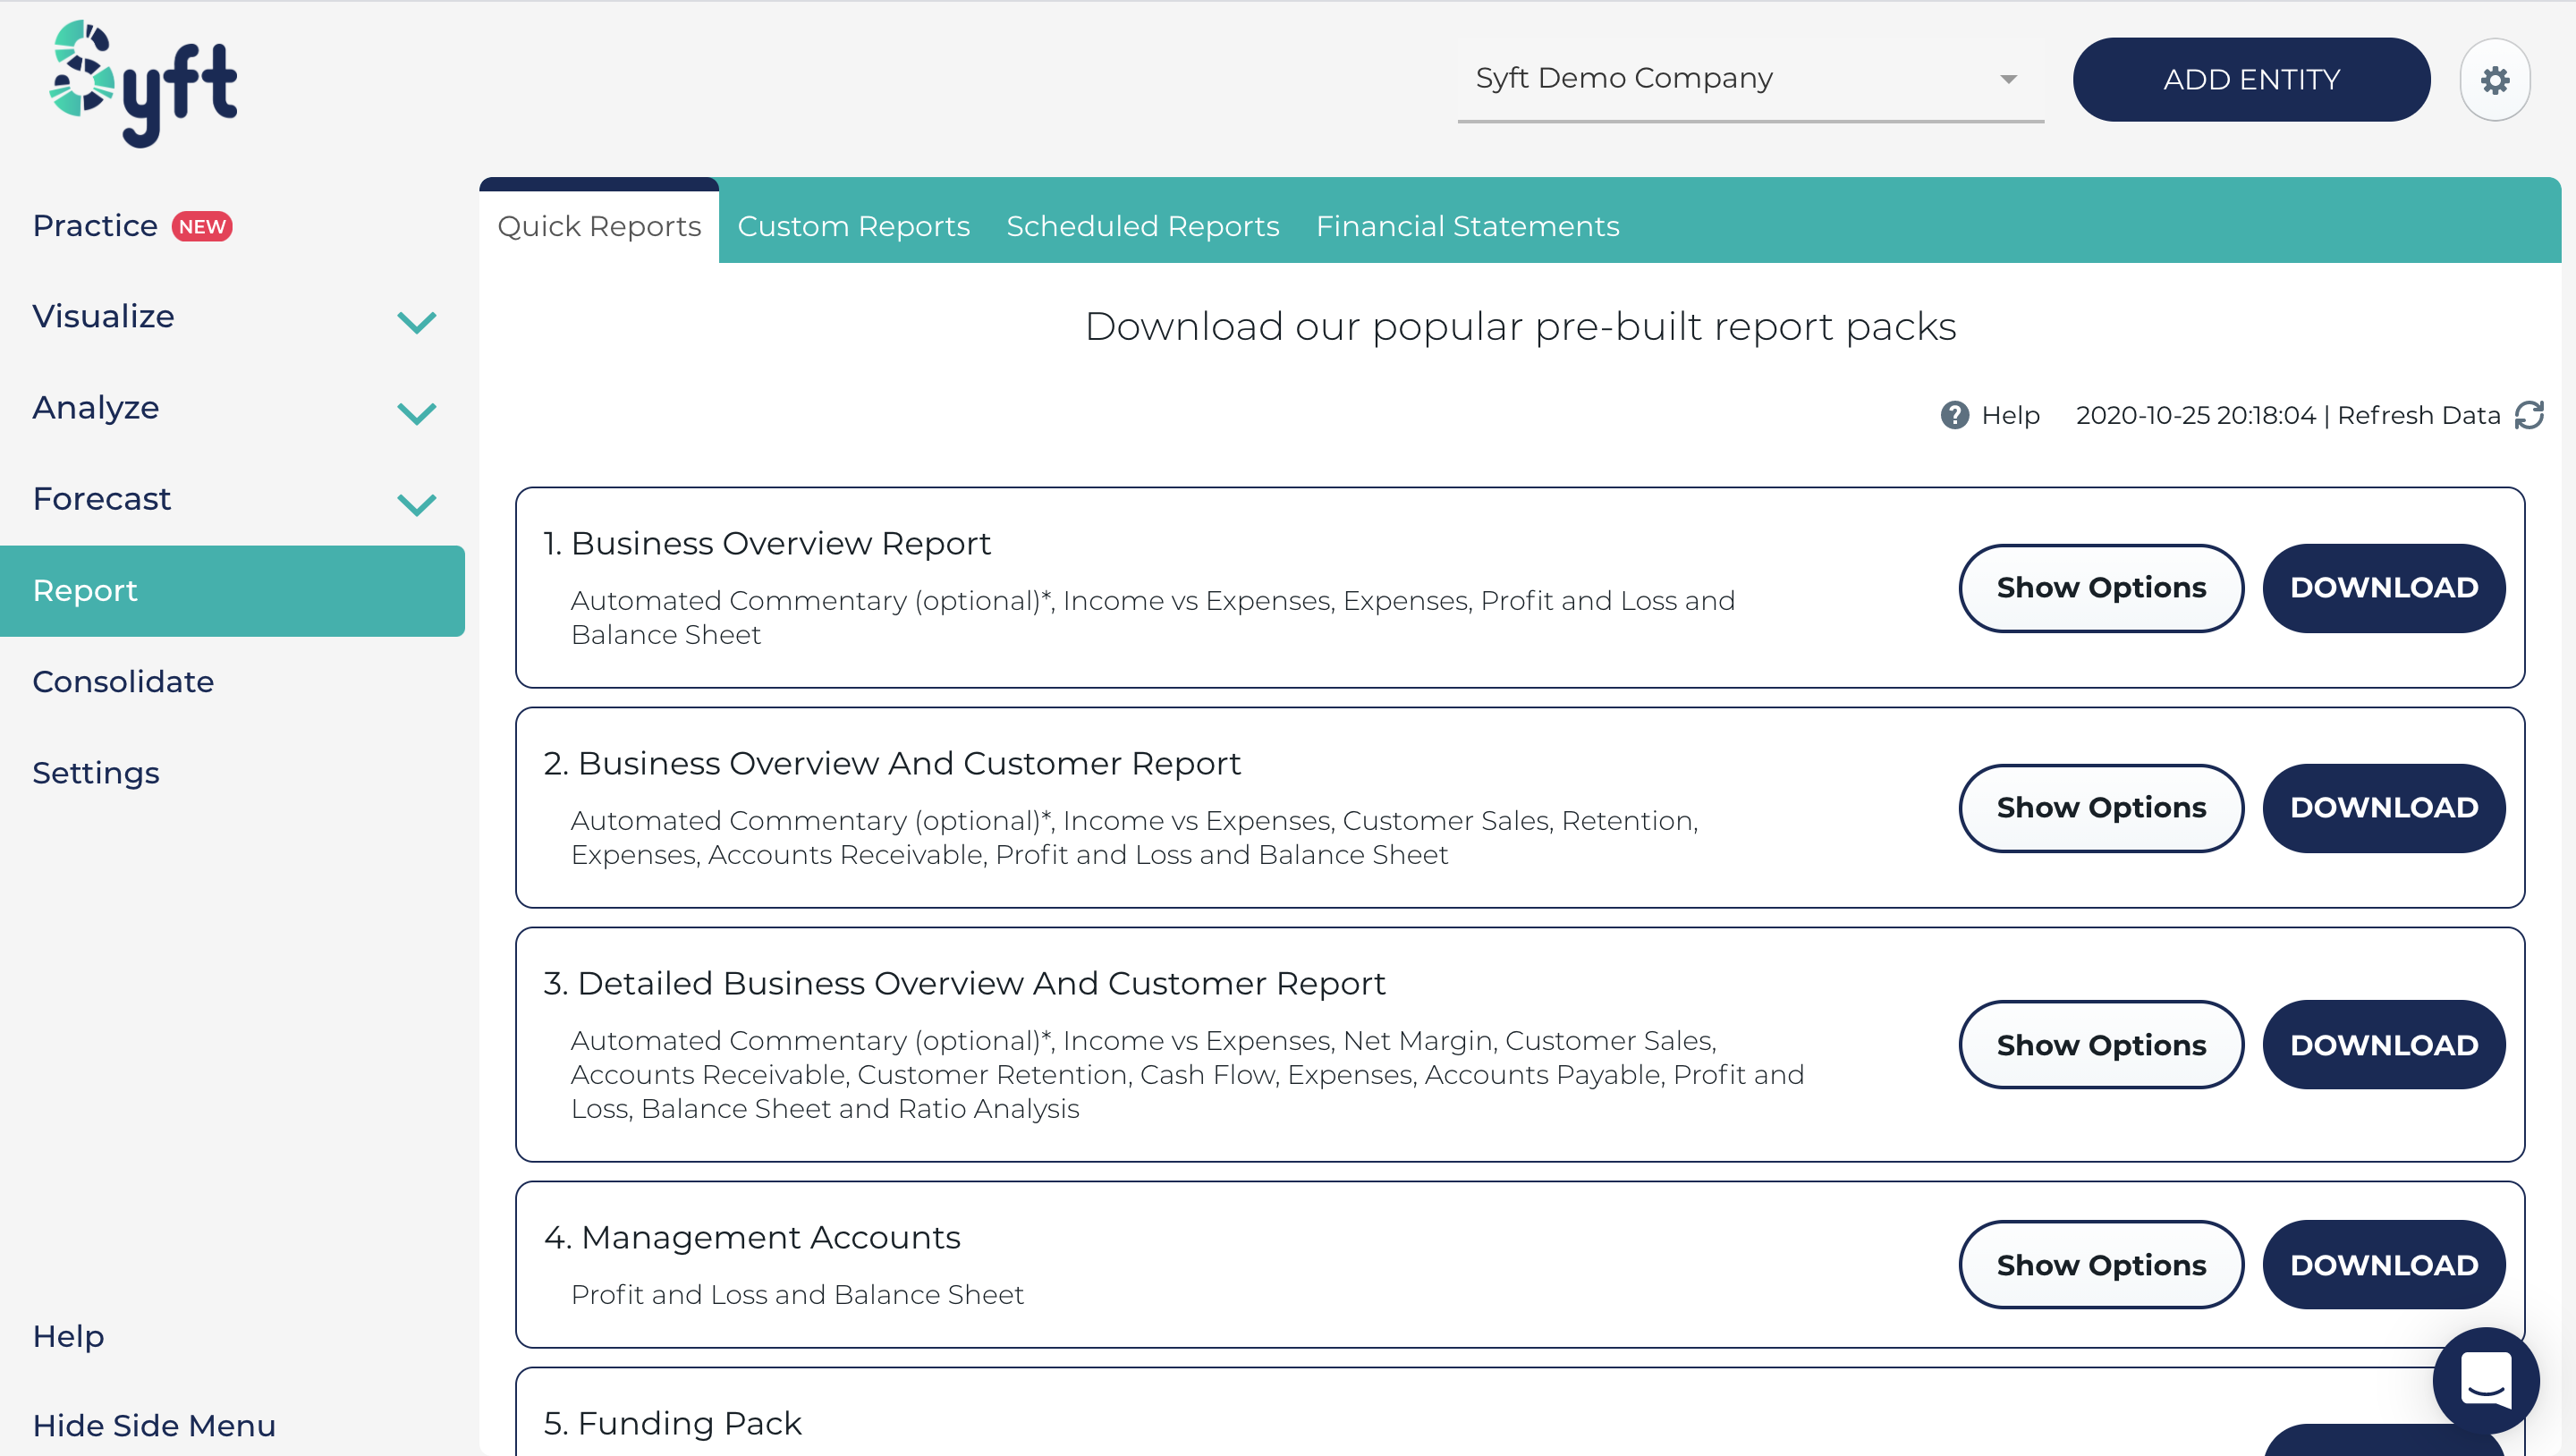Expand the Analyze section
The width and height of the screenshot is (2576, 1456).
[417, 413]
